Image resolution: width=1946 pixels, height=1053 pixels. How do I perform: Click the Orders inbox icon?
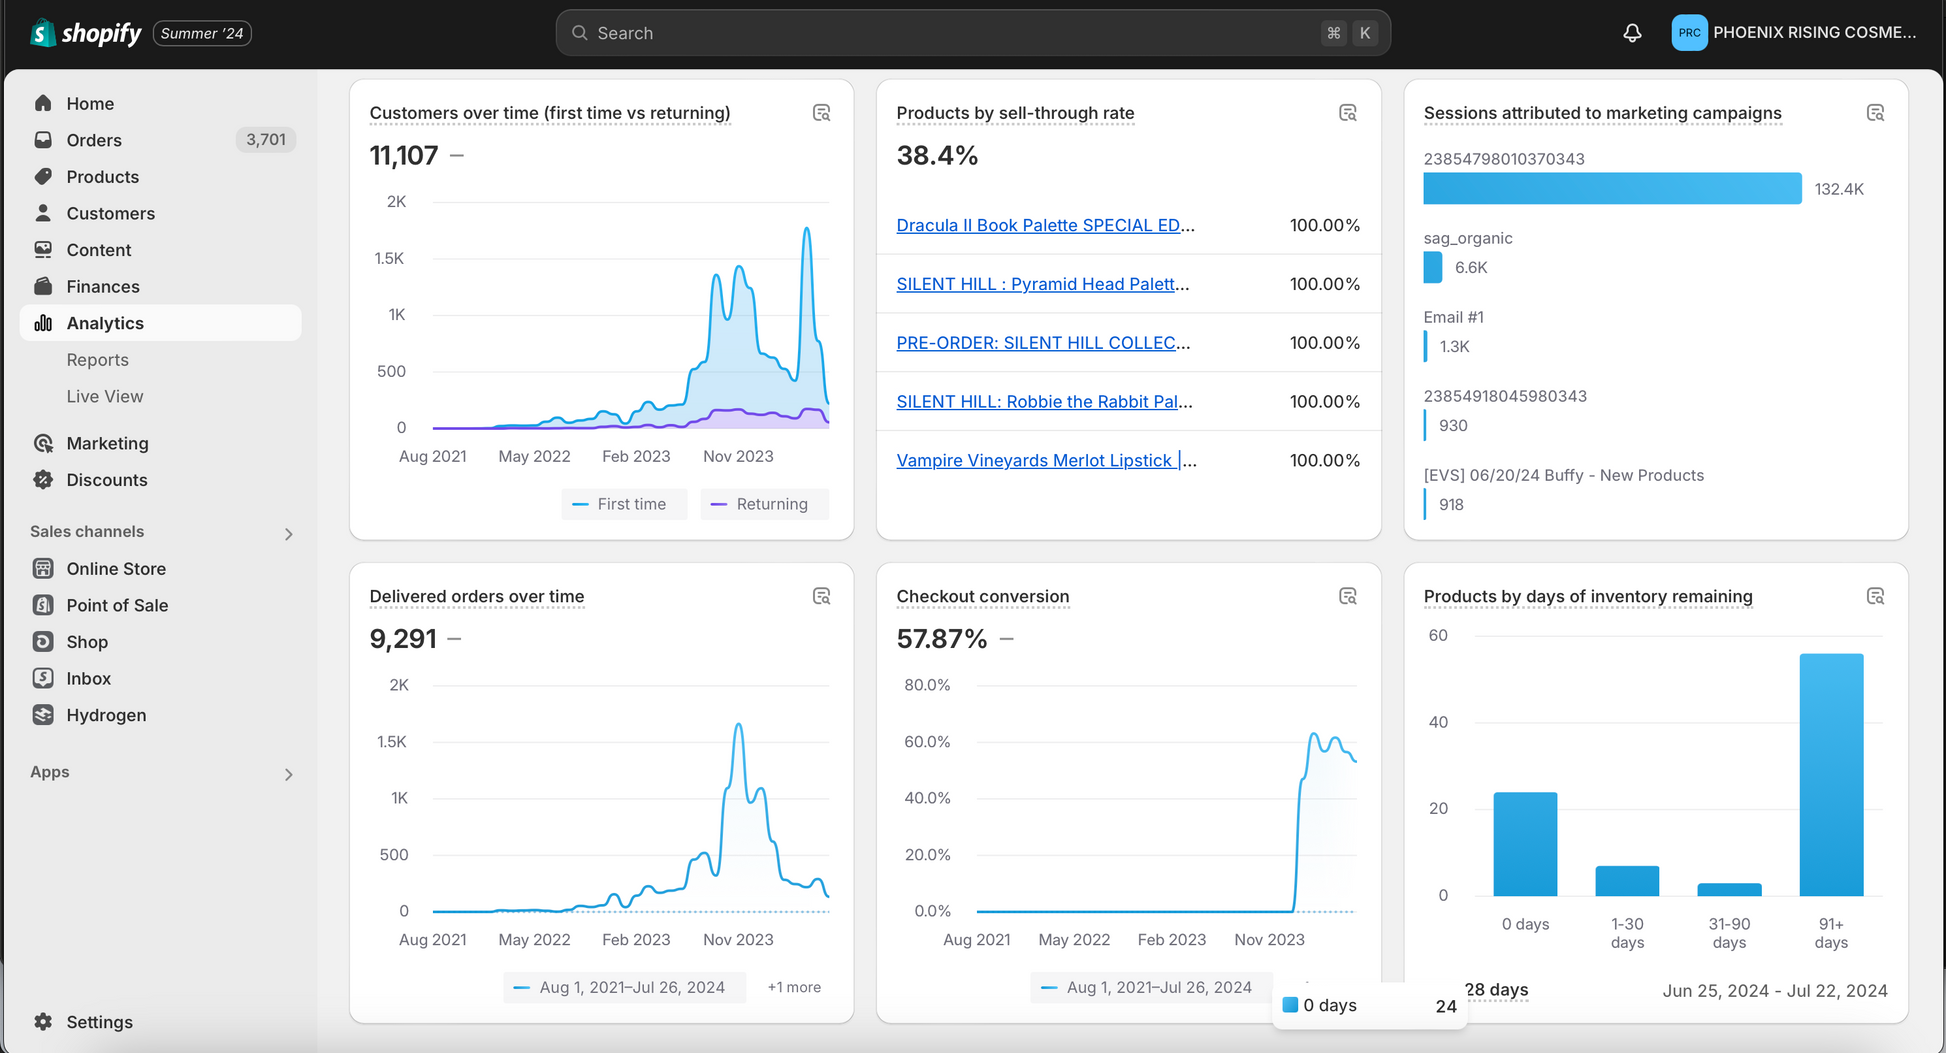[x=43, y=140]
